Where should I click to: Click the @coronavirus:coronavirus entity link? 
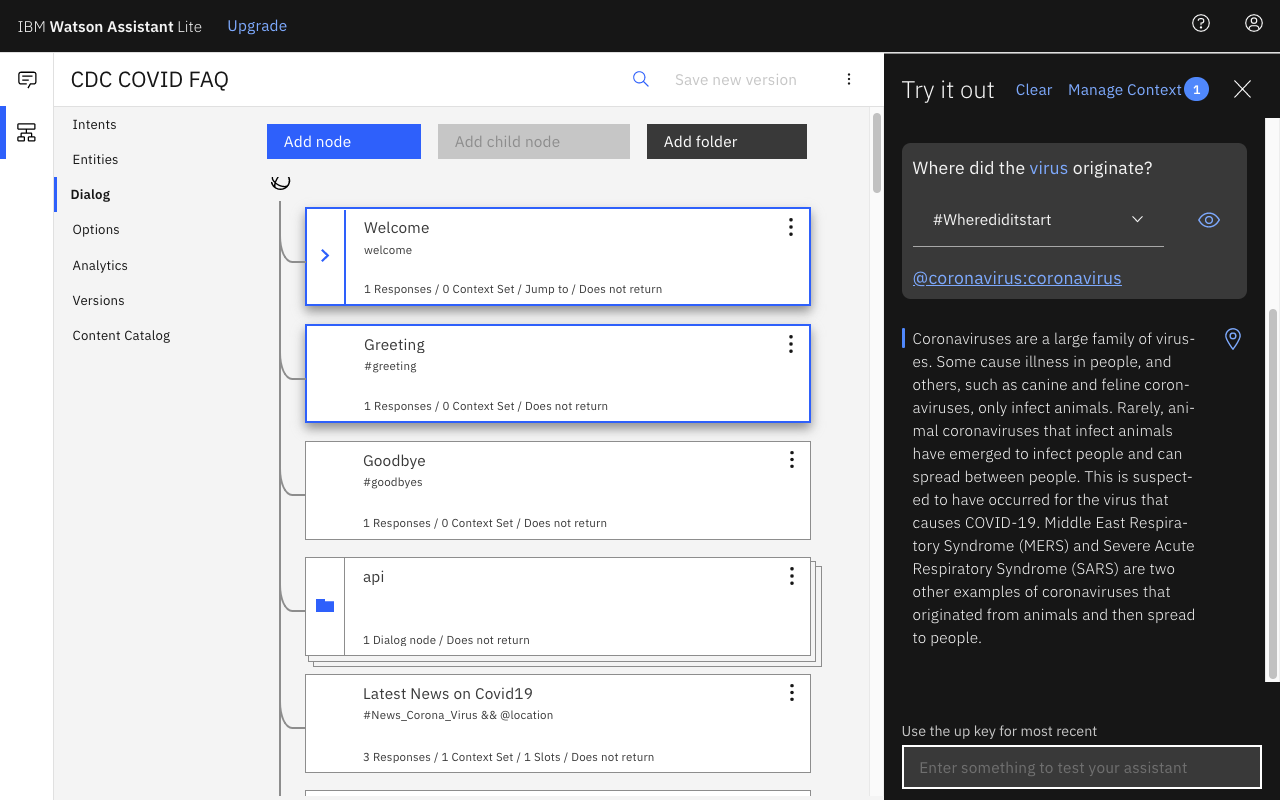(x=1017, y=278)
